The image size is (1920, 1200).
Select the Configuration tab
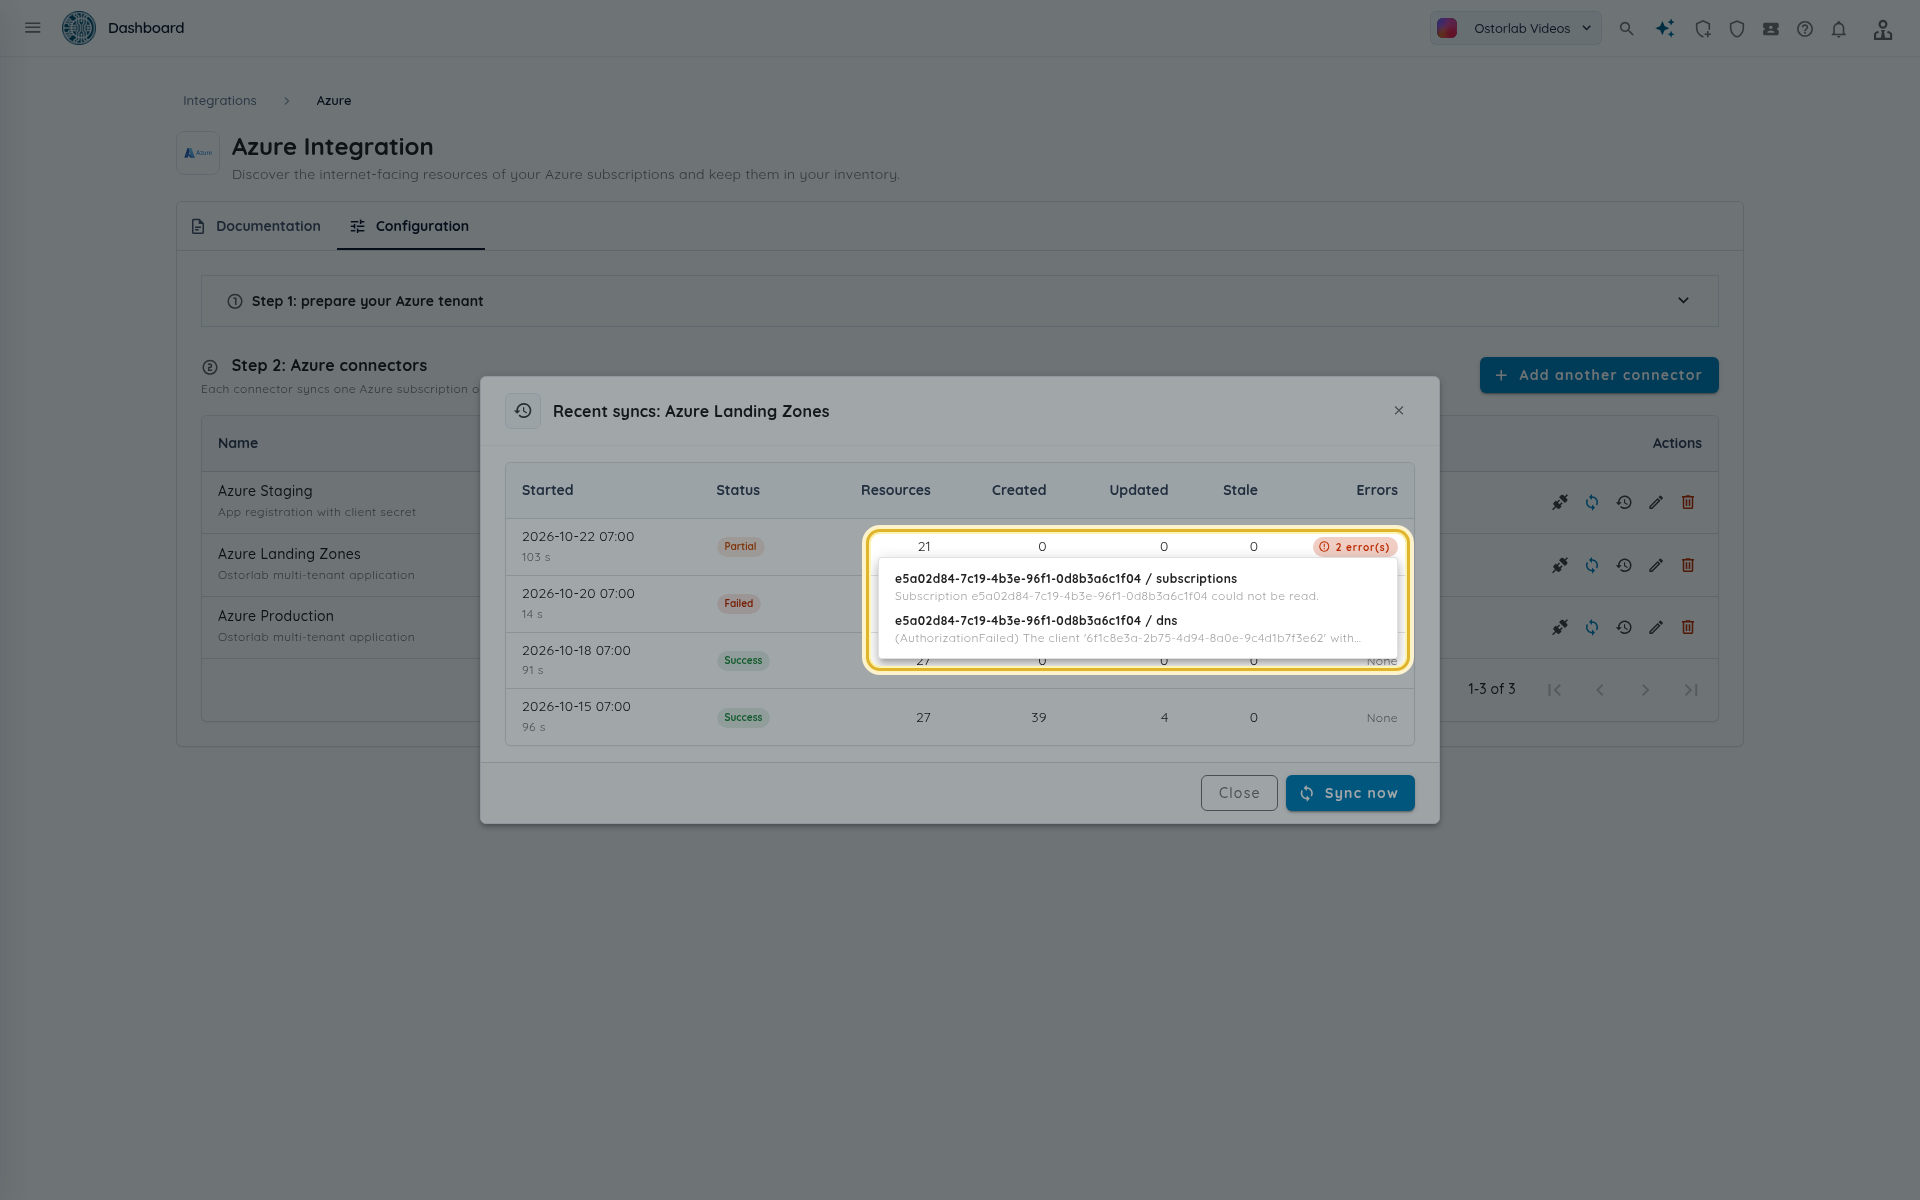tap(410, 226)
